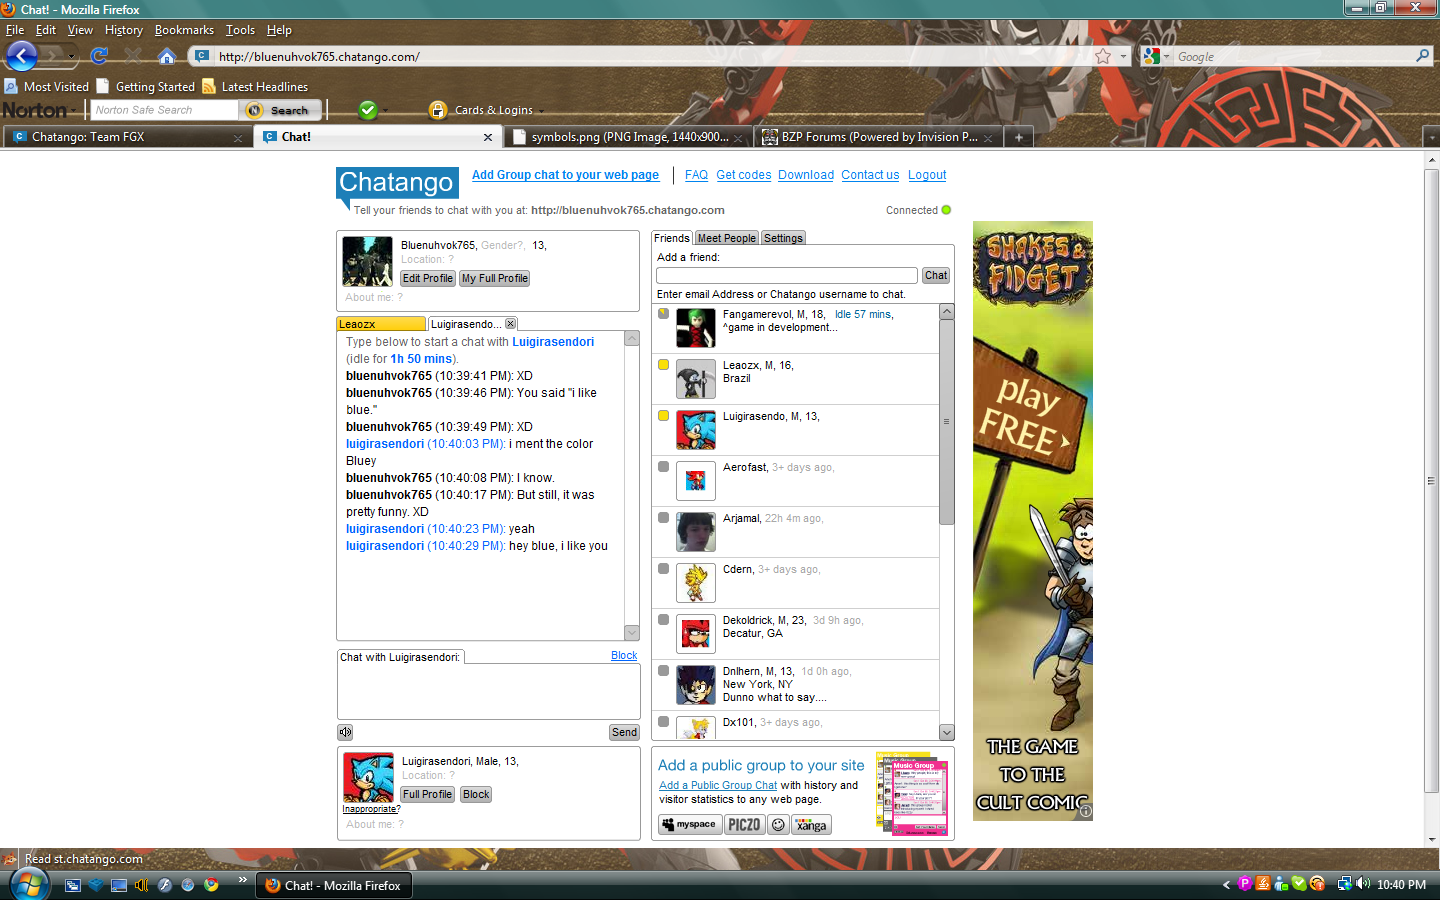Expand the Cards & Logins dropdown arrow
The image size is (1440, 900).
[x=541, y=111]
